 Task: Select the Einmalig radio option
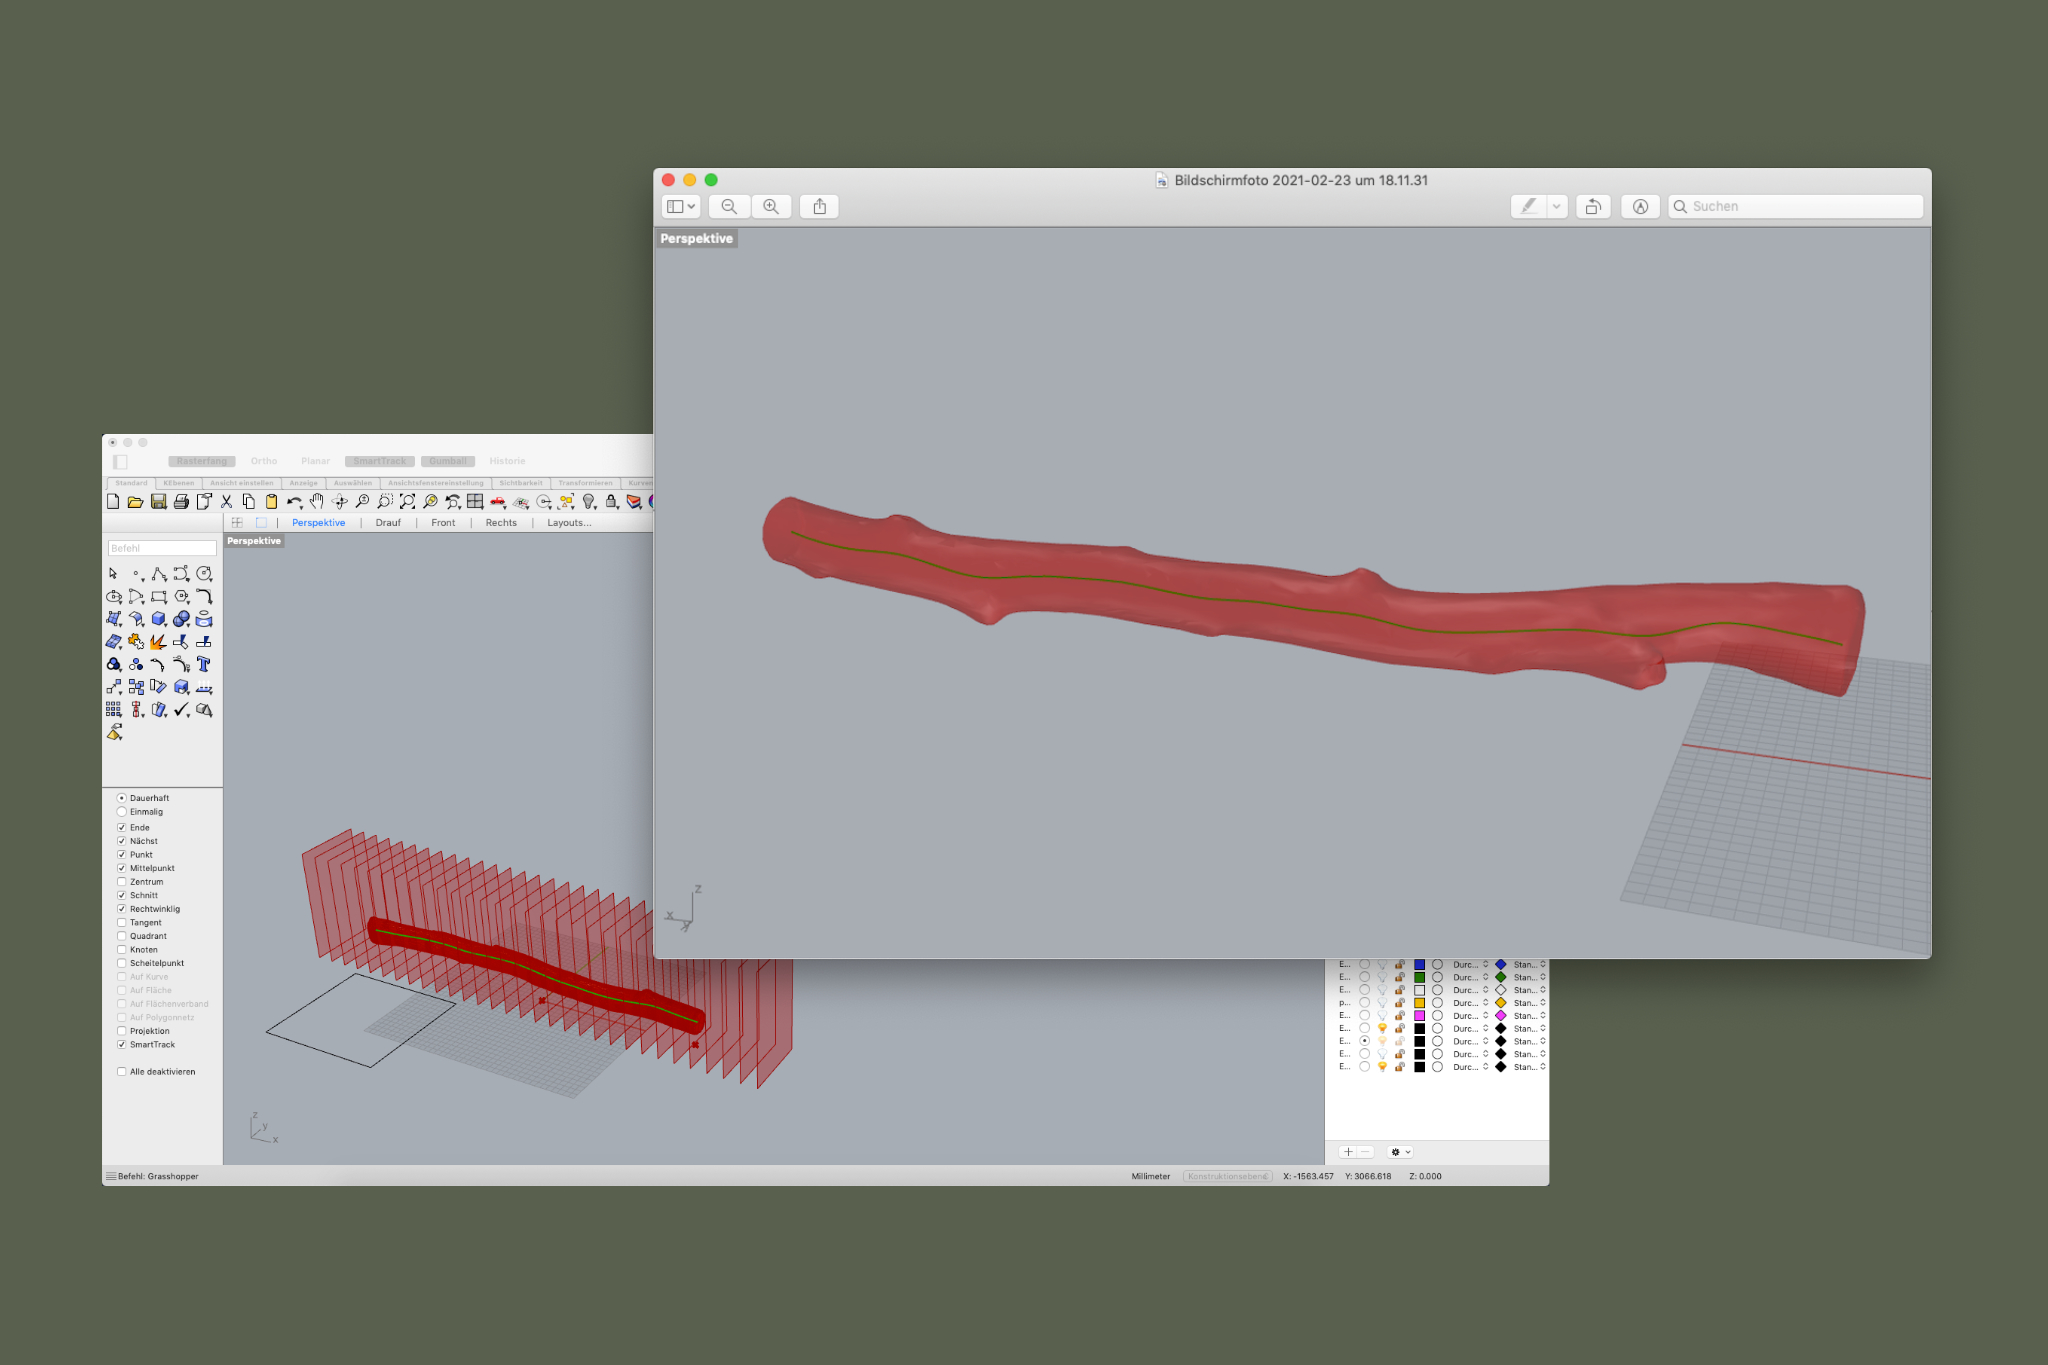tap(122, 812)
